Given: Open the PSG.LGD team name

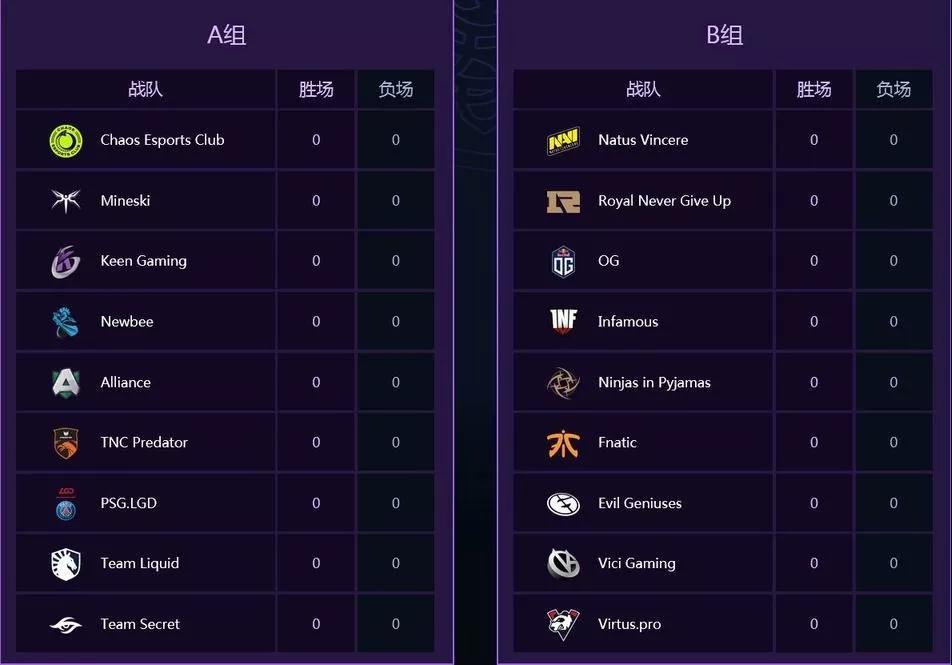Looking at the screenshot, I should pyautogui.click(x=129, y=503).
